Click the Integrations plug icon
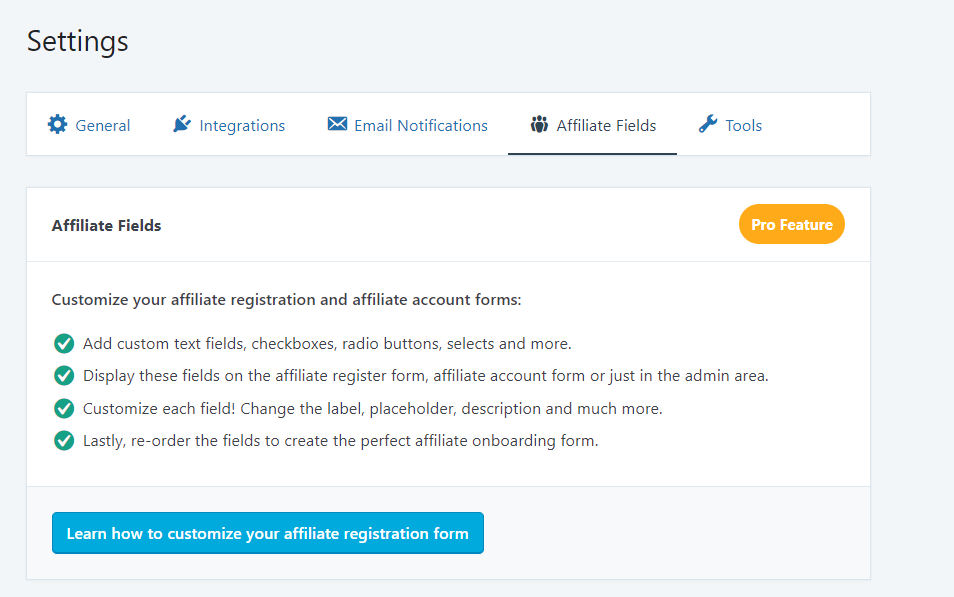 [x=181, y=124]
